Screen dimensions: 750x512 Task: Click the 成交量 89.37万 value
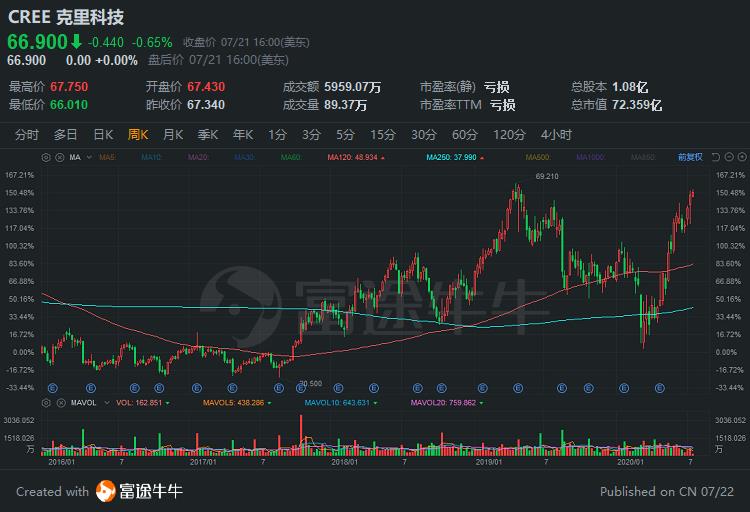point(345,105)
